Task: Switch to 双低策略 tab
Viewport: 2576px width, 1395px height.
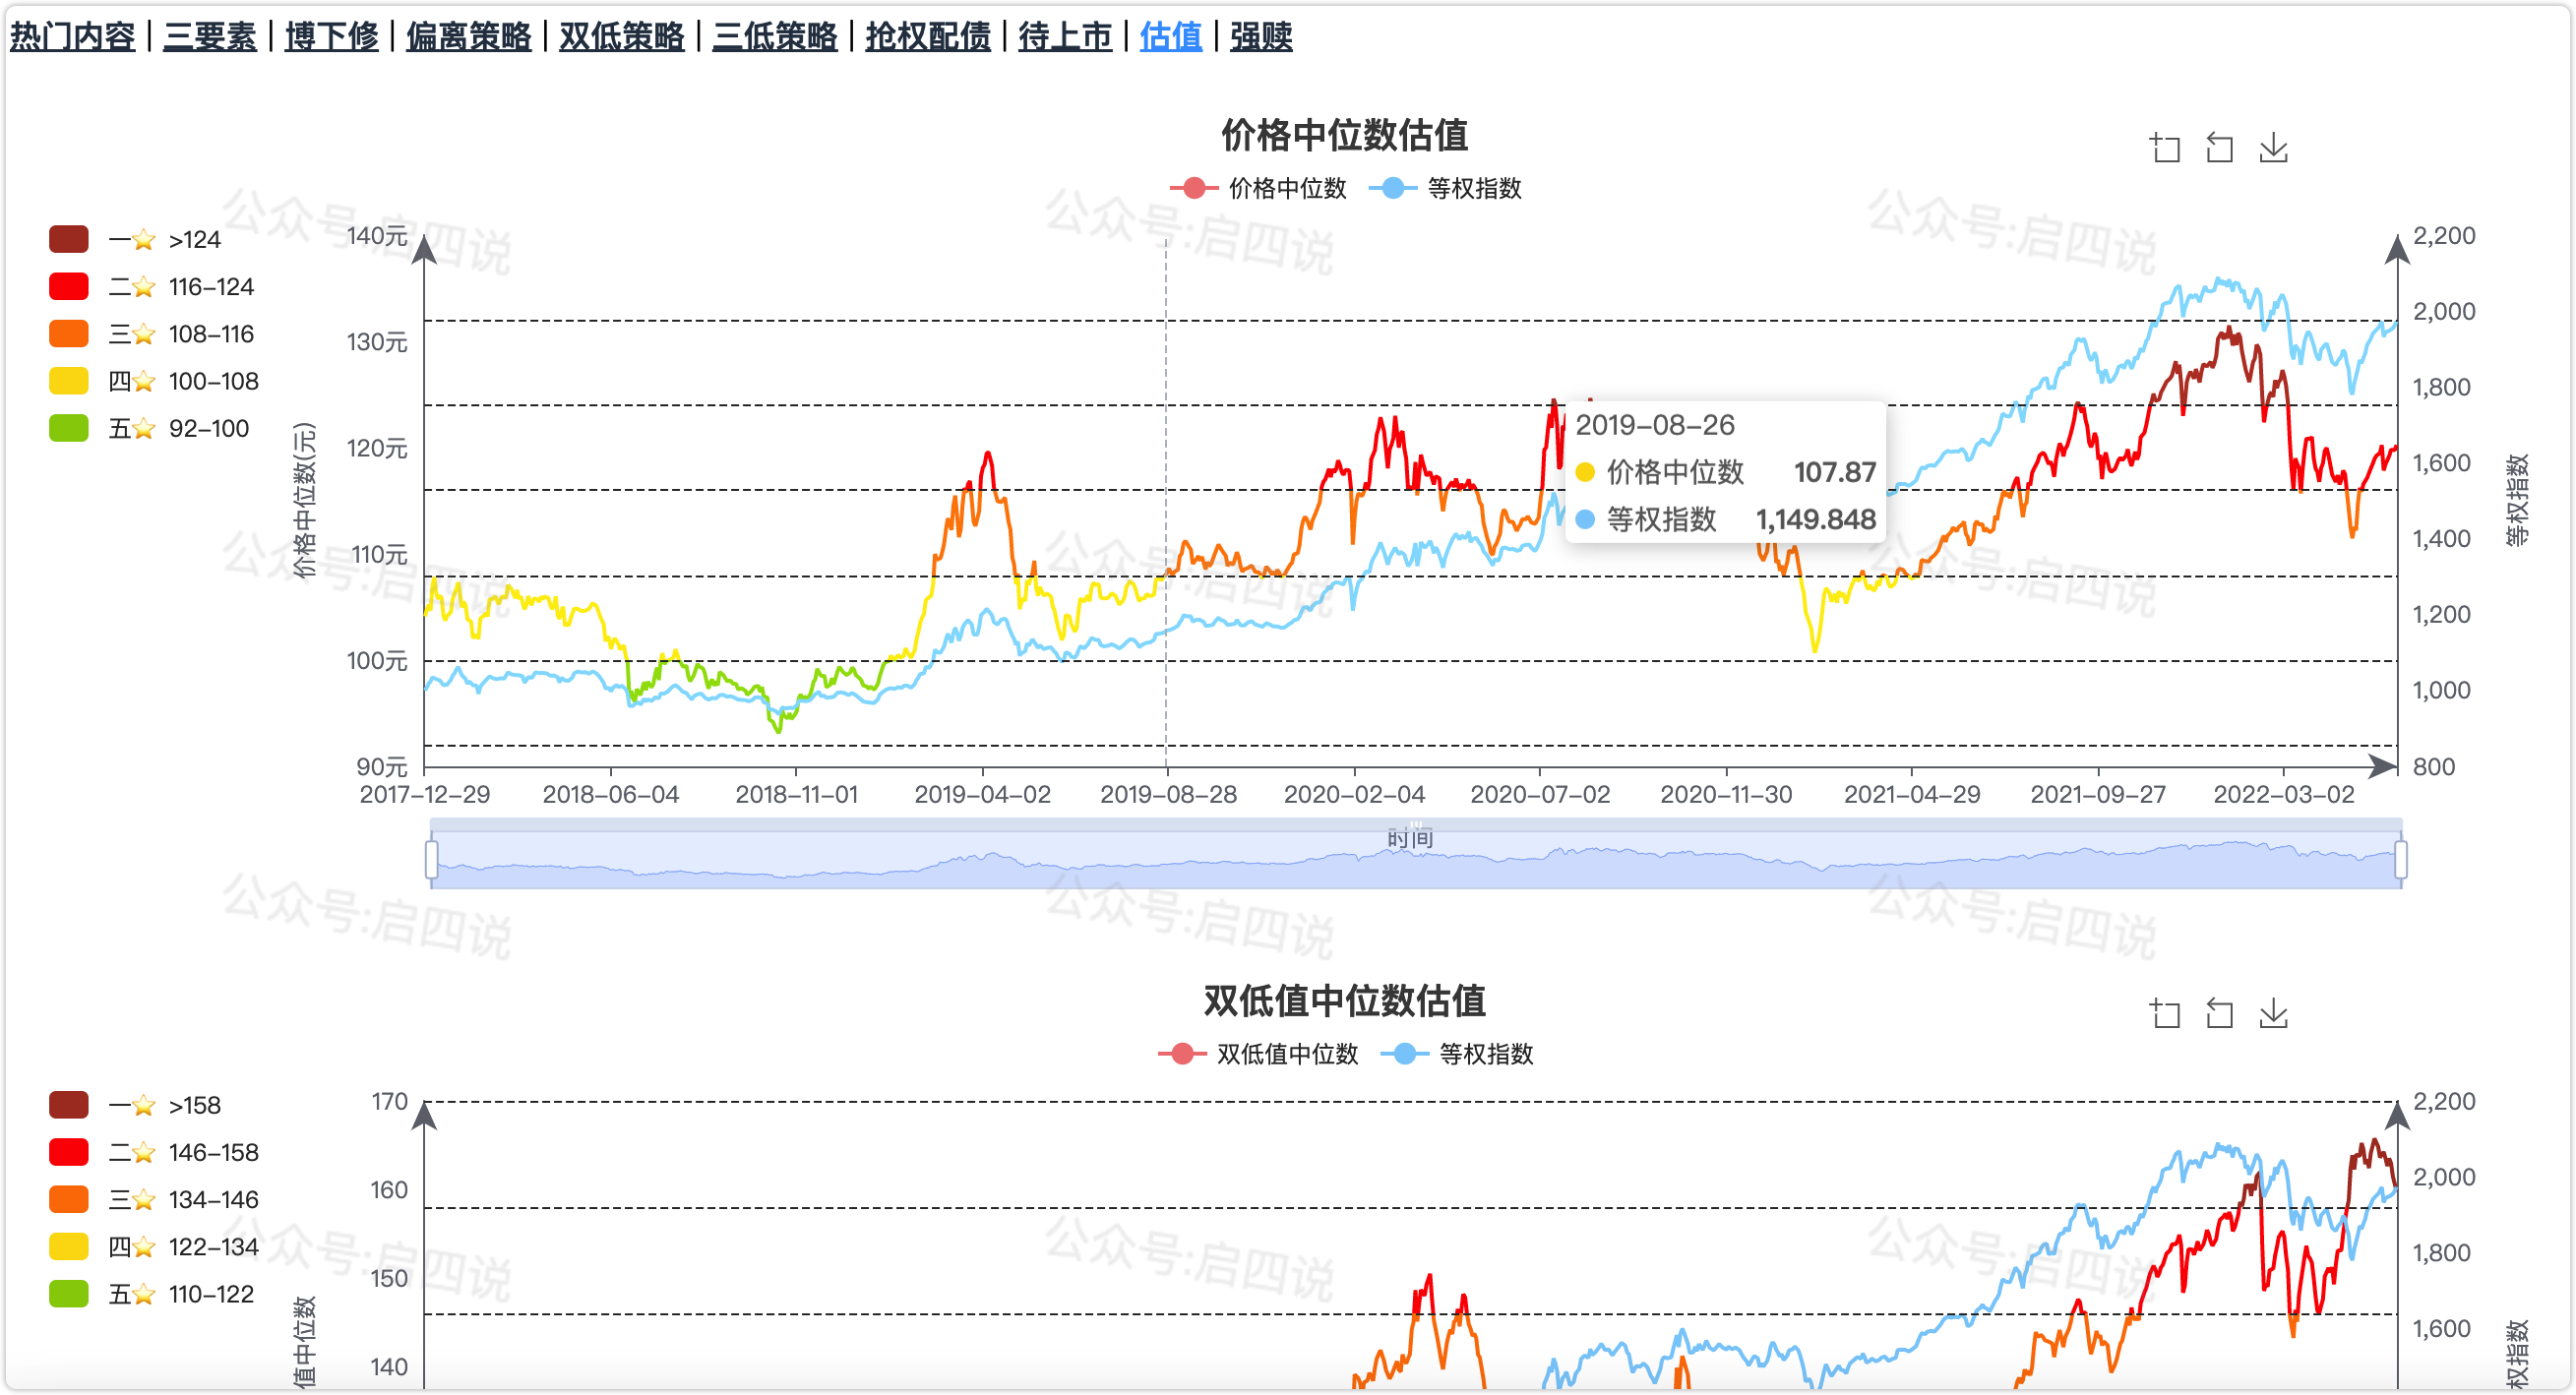Action: click(x=621, y=37)
